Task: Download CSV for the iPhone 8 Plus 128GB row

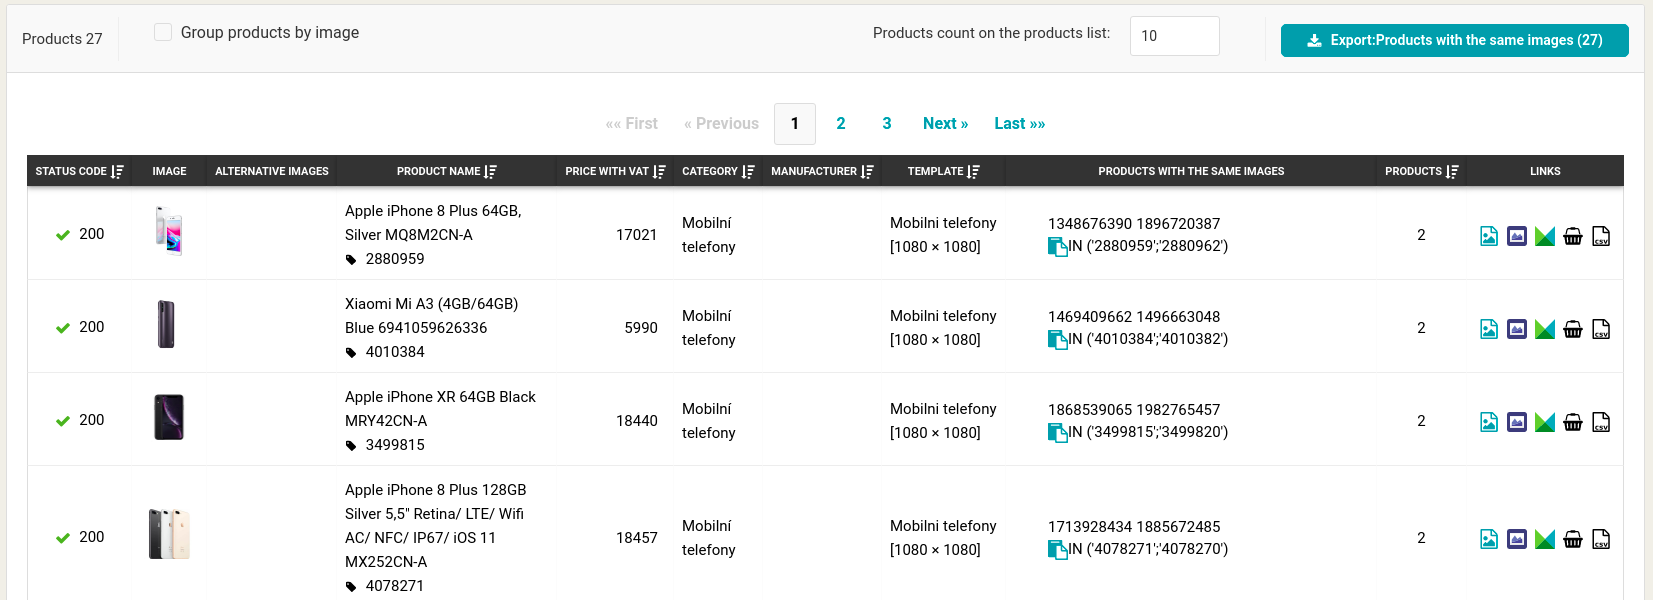Action: [1601, 539]
